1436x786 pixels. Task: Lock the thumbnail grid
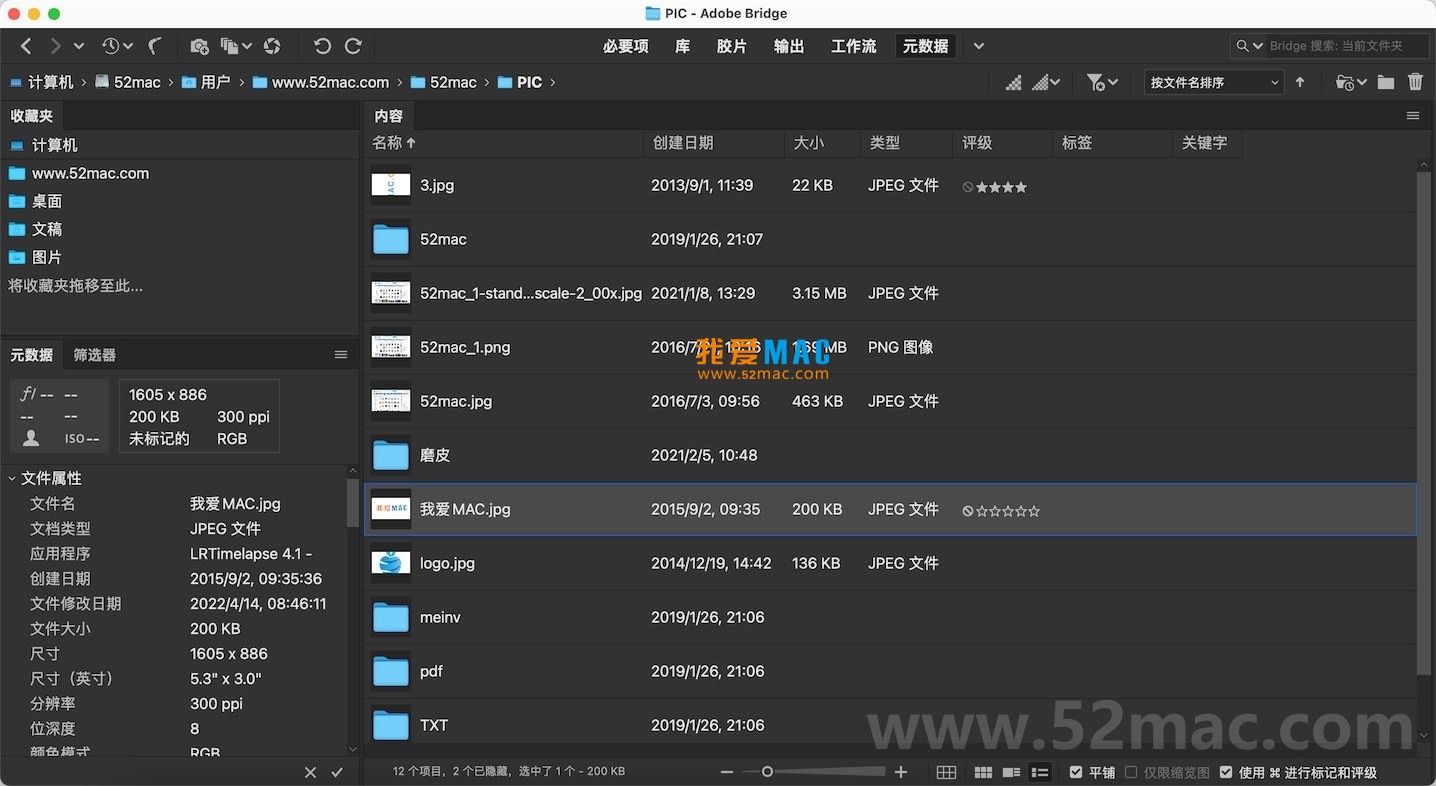946,772
